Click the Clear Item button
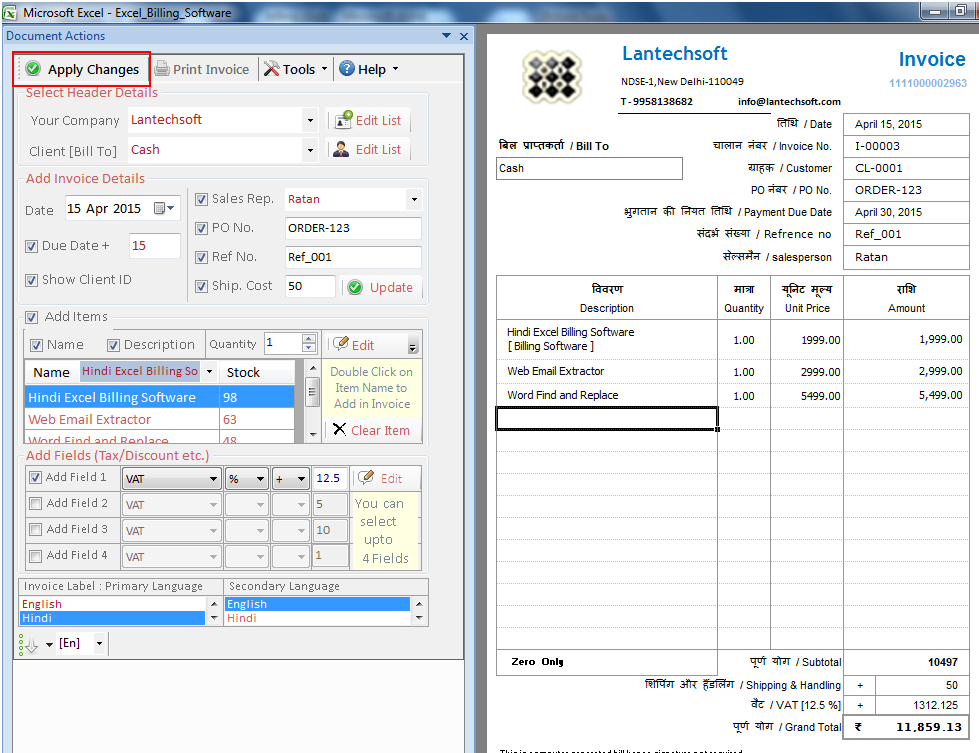Image resolution: width=979 pixels, height=753 pixels. (x=372, y=430)
